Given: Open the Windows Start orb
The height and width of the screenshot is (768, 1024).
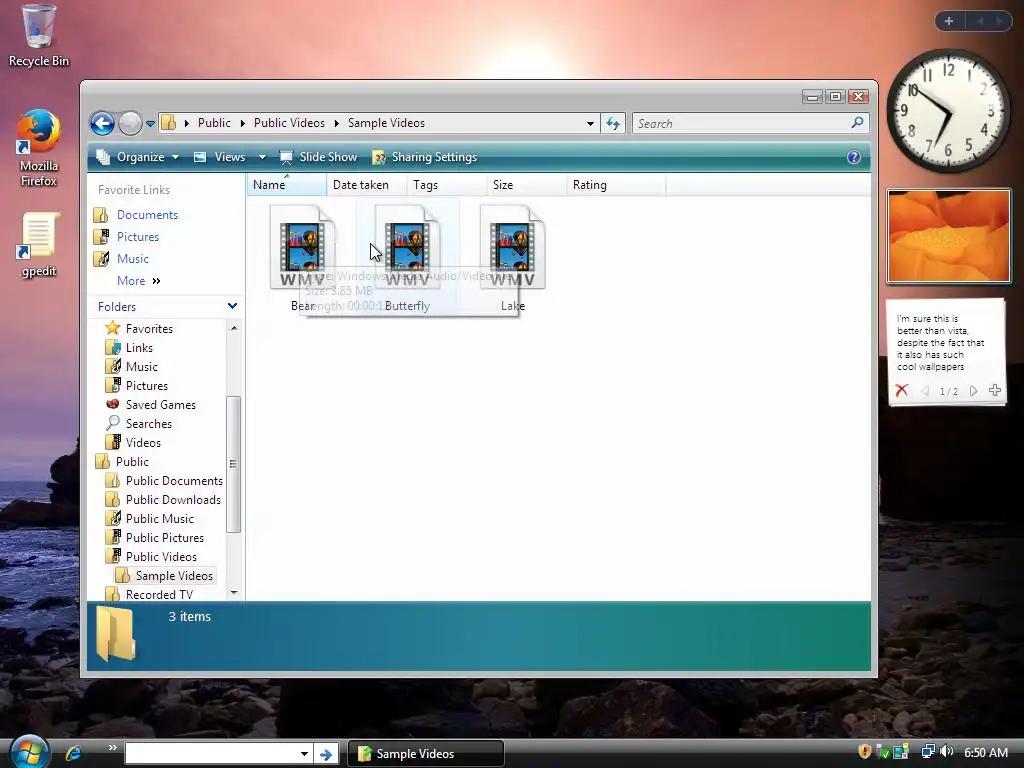Looking at the screenshot, I should click(x=29, y=752).
